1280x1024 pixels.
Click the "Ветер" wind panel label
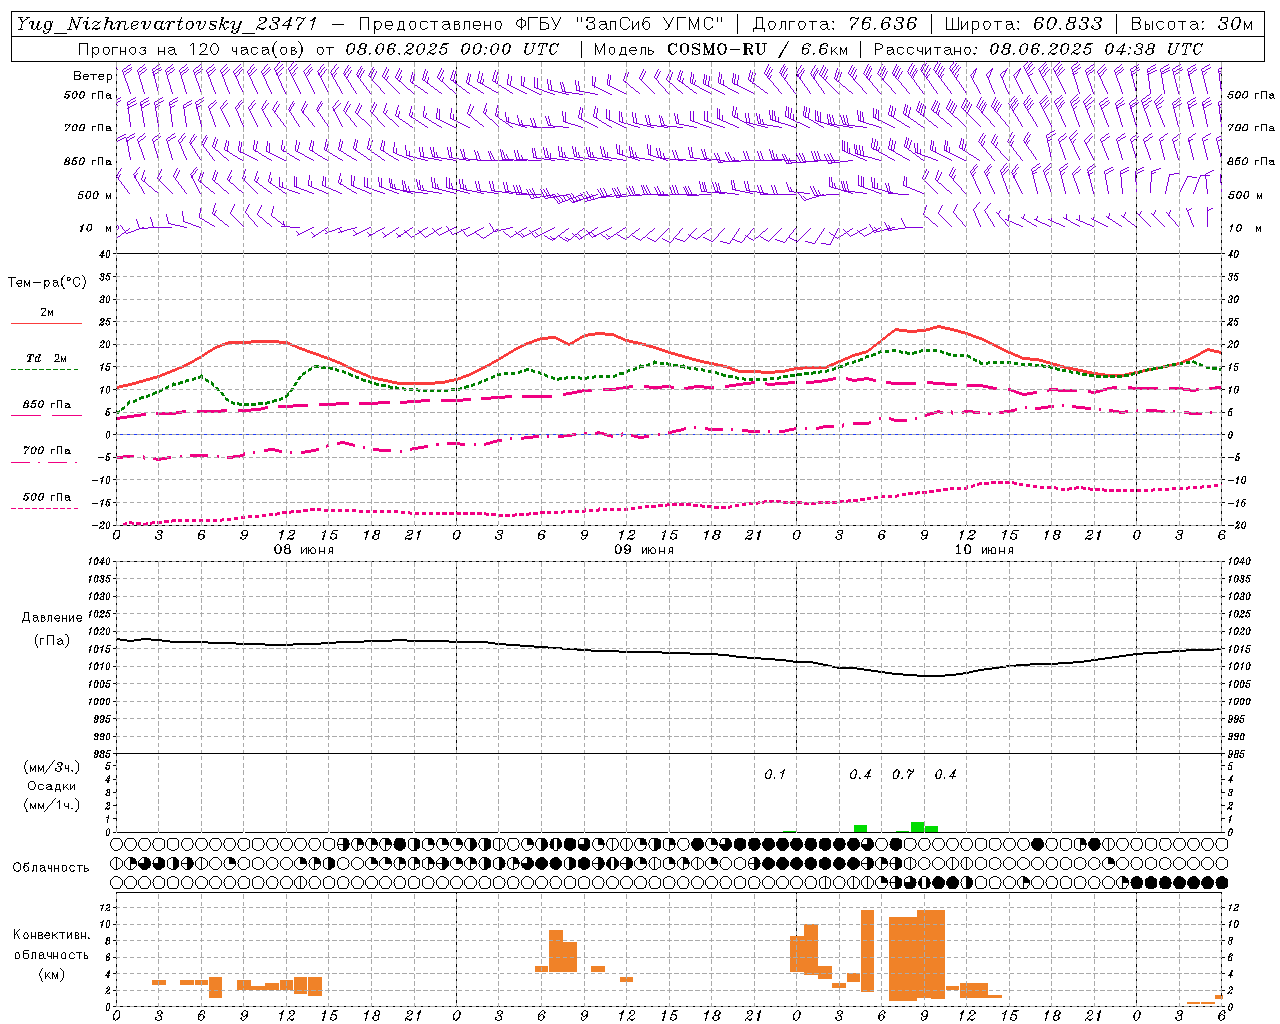coord(92,76)
